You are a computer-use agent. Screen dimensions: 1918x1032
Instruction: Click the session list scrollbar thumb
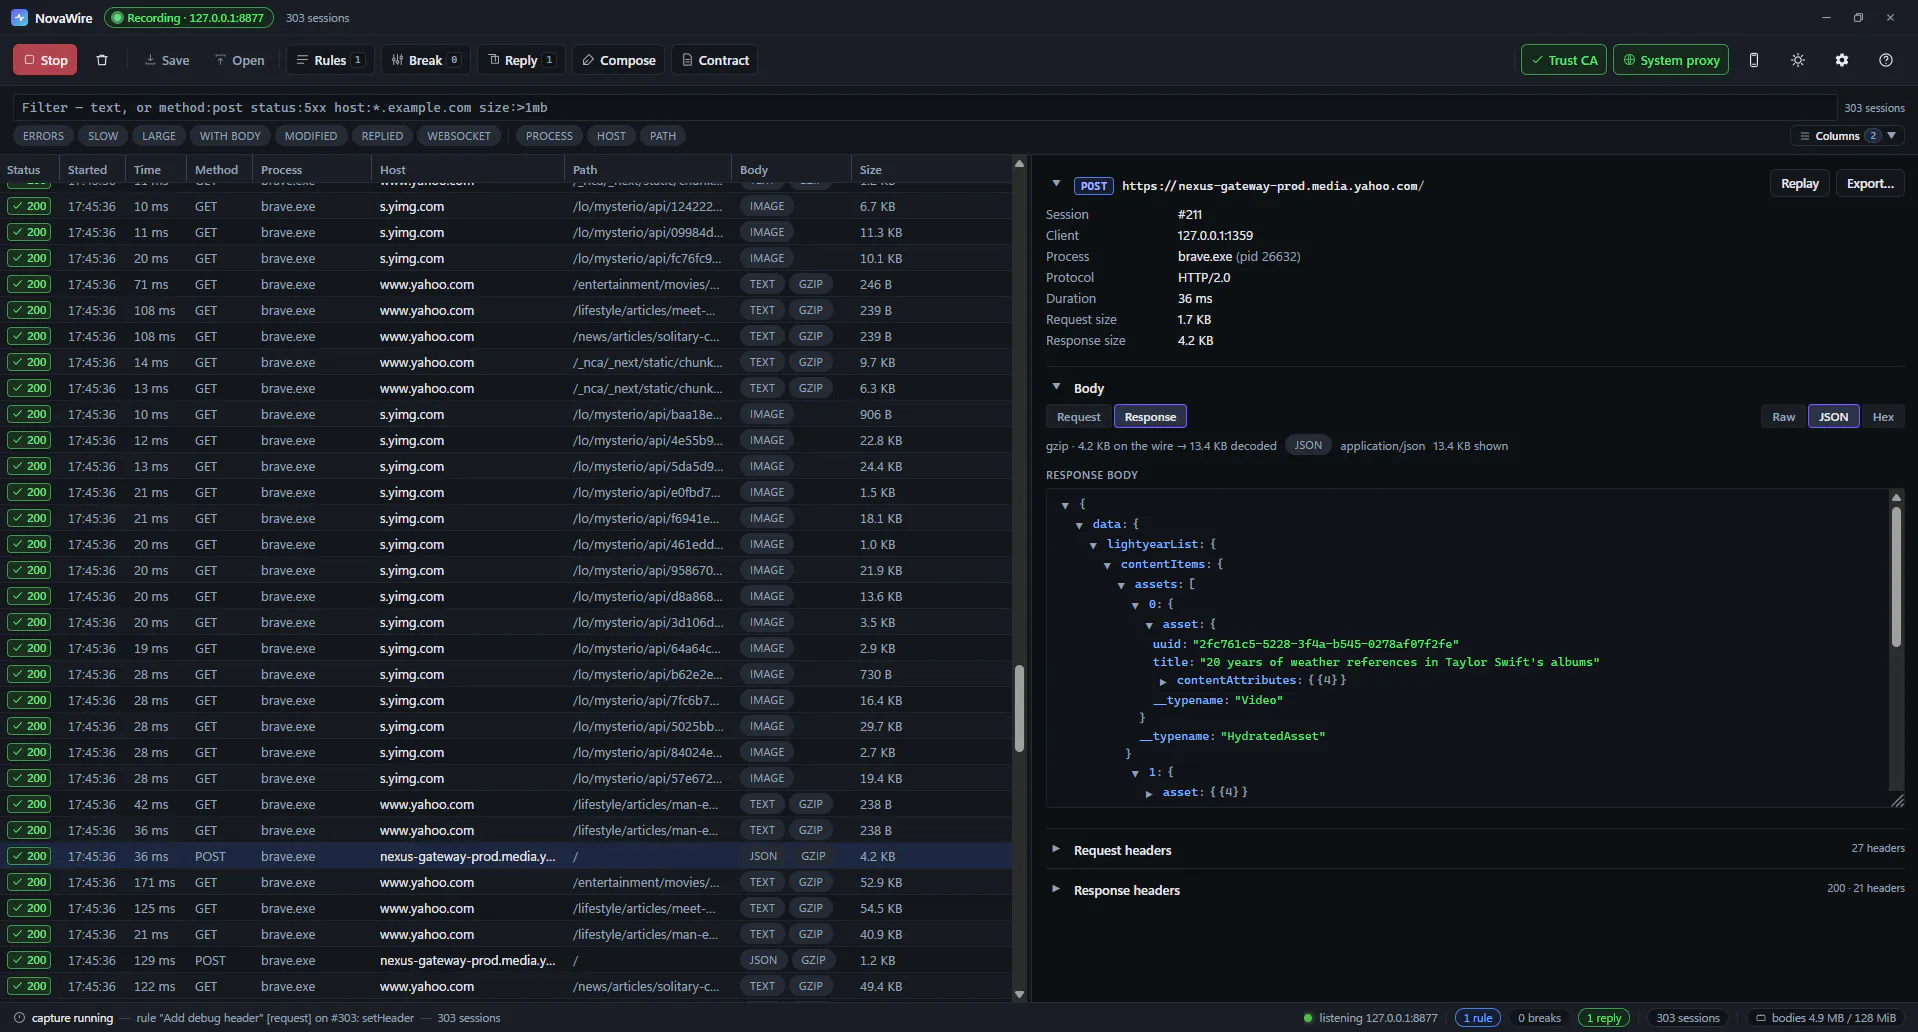pos(1019,709)
